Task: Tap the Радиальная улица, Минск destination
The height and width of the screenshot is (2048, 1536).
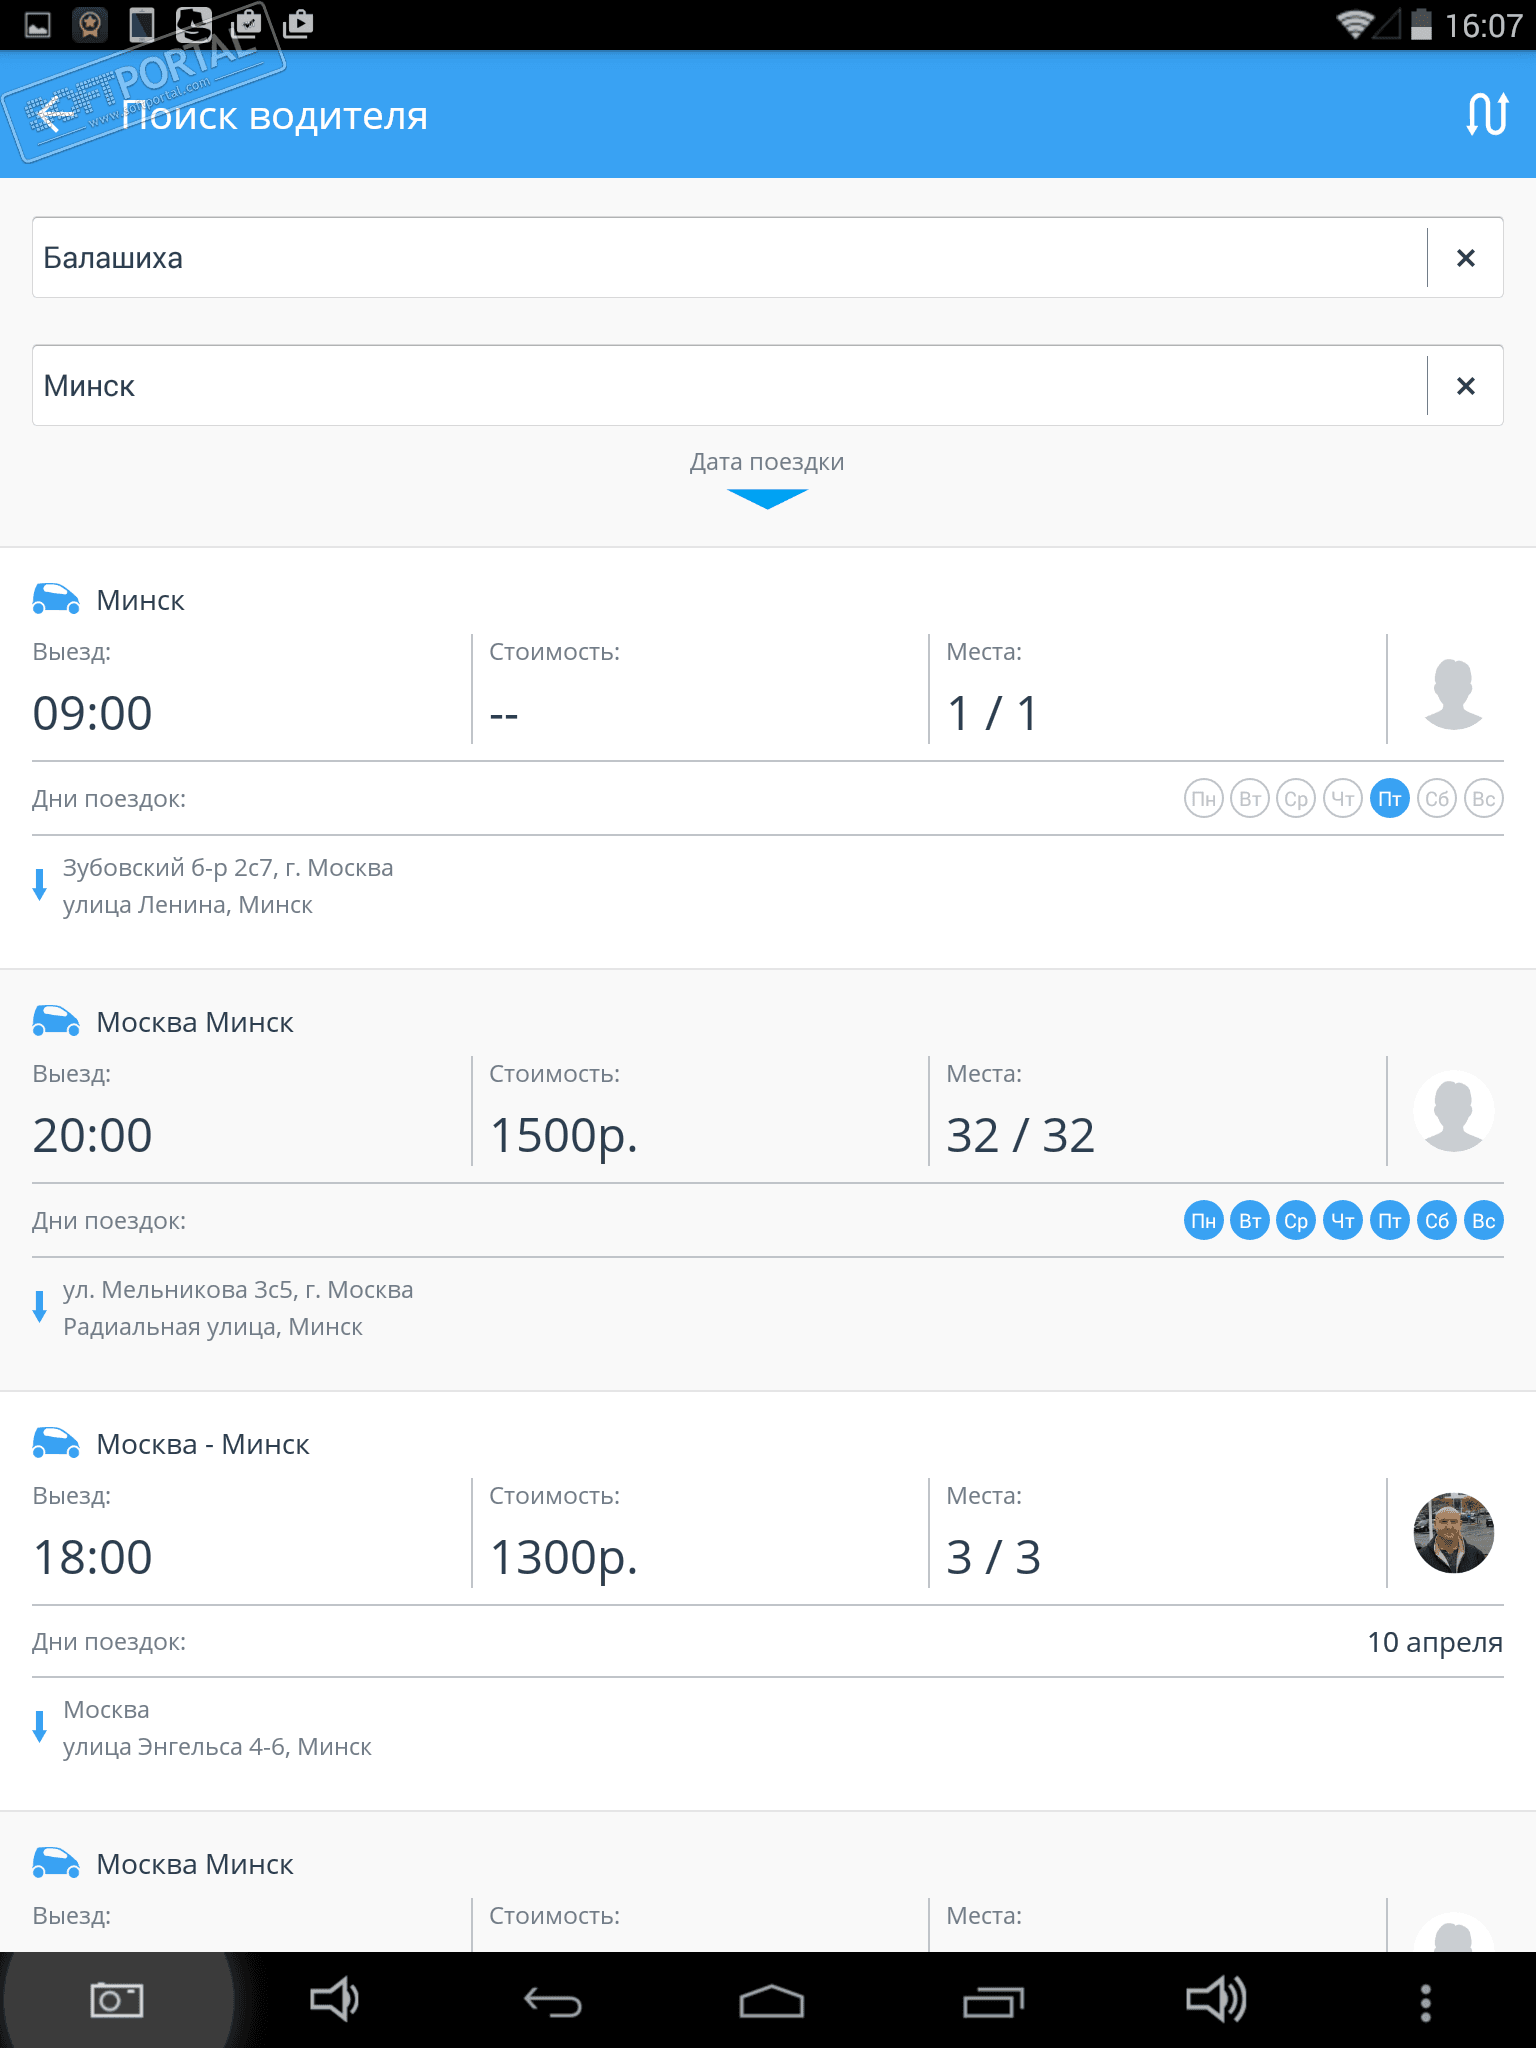Action: click(213, 1327)
